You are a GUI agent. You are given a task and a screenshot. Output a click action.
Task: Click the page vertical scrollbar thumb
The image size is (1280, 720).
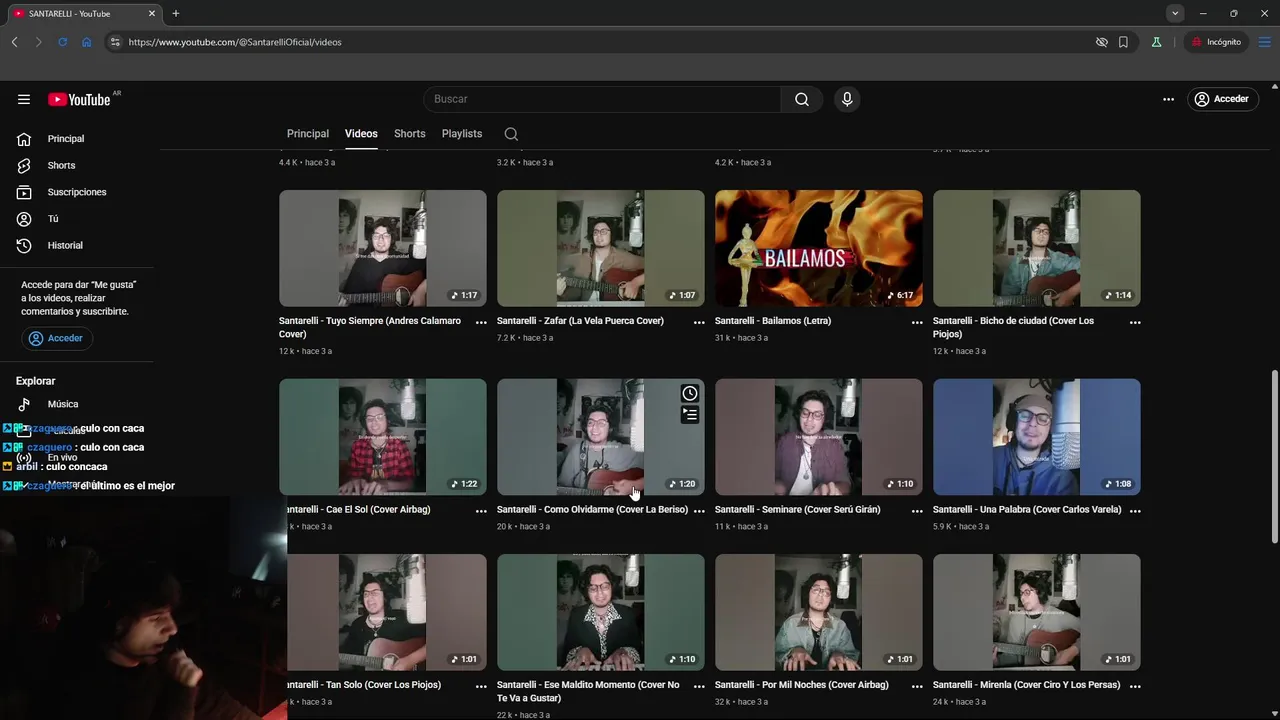tap(1274, 457)
